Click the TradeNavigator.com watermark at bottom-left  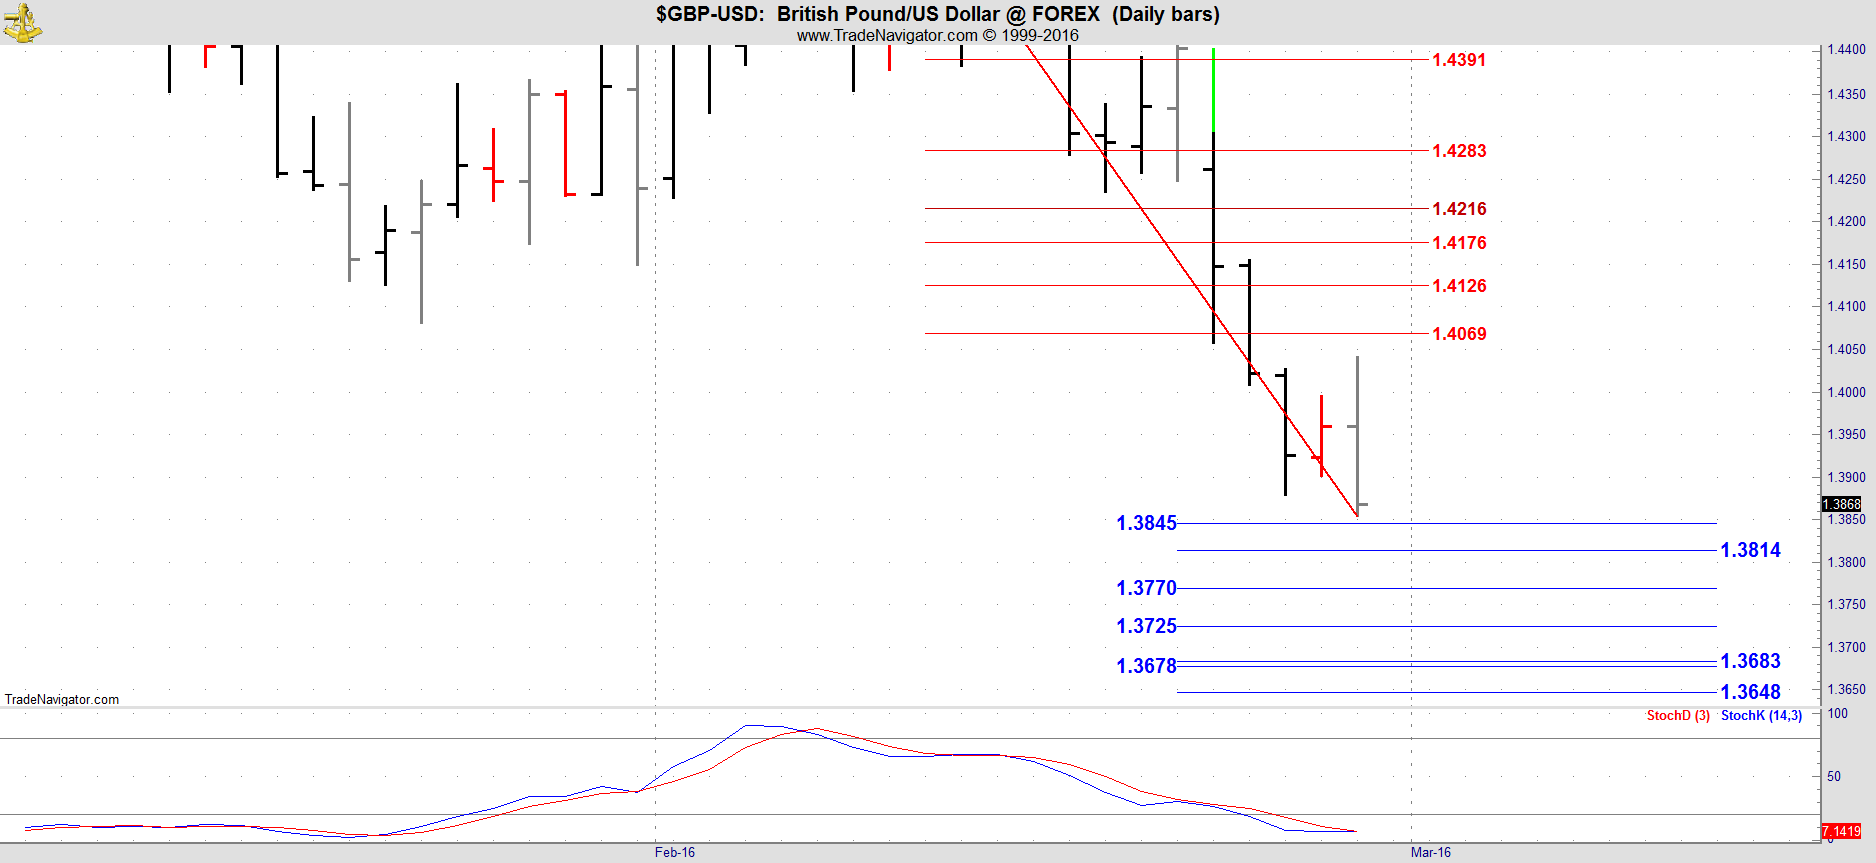(x=62, y=699)
